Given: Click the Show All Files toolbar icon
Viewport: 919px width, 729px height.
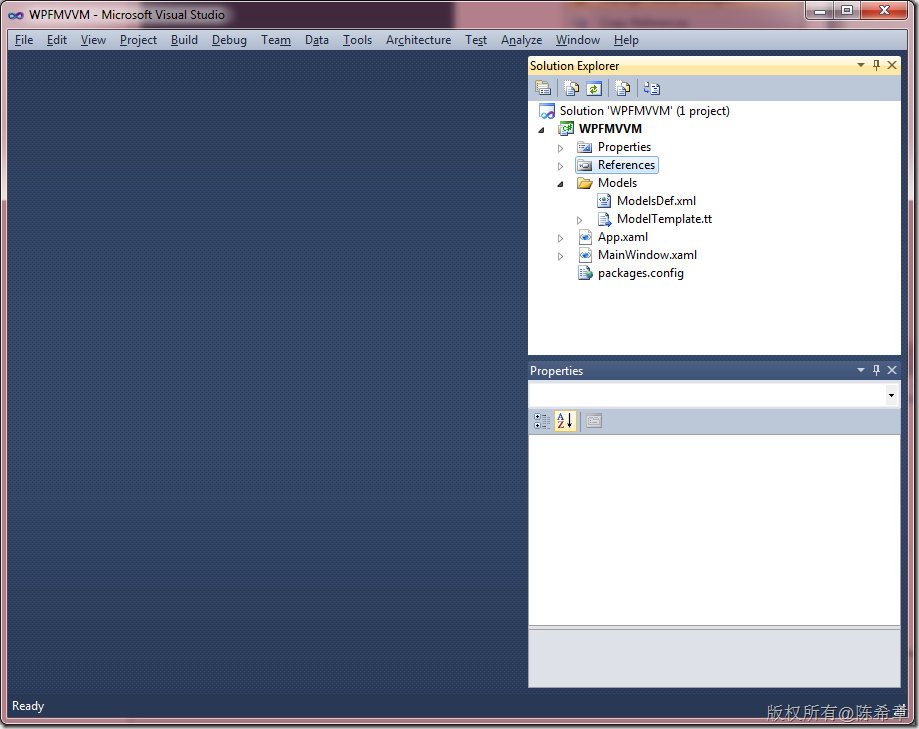Looking at the screenshot, I should 571,88.
